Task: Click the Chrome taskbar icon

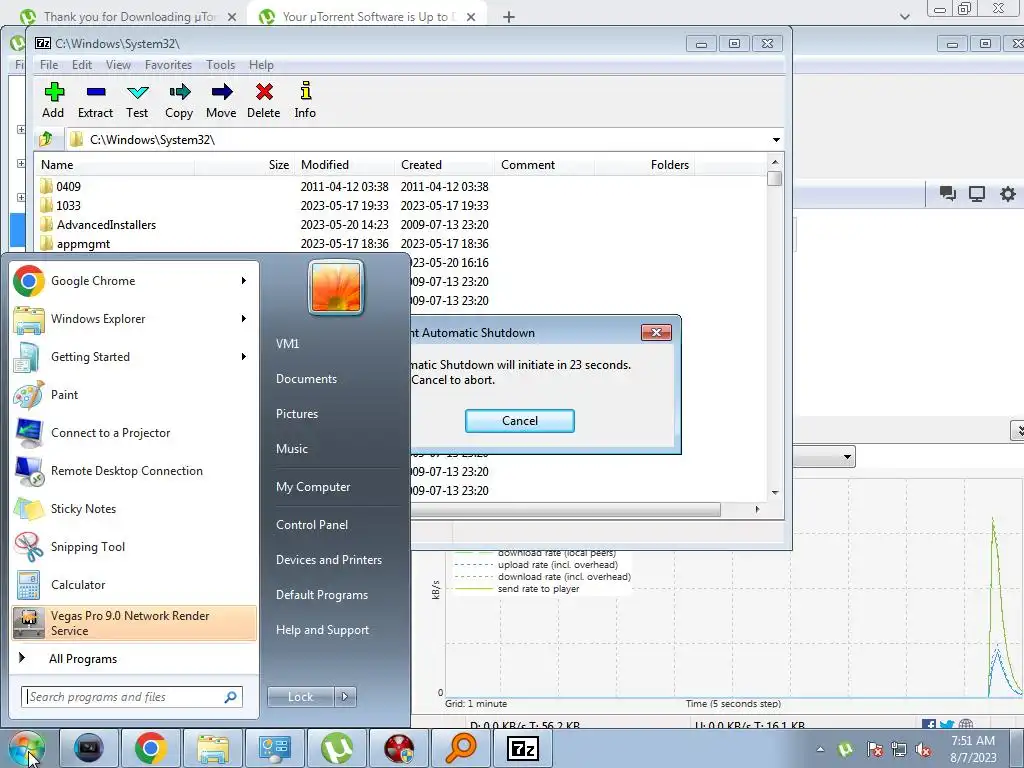Action: tap(151, 748)
